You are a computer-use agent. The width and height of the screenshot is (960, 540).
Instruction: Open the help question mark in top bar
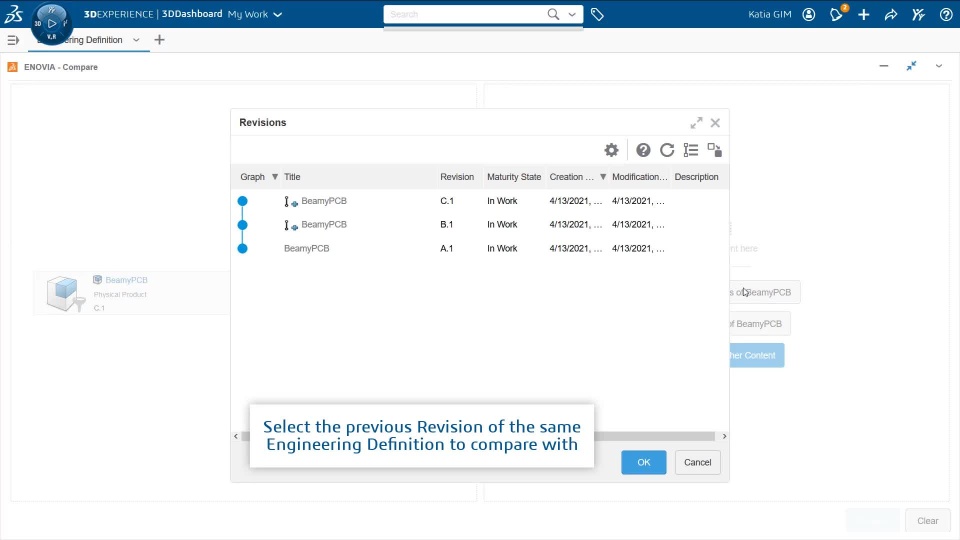946,14
